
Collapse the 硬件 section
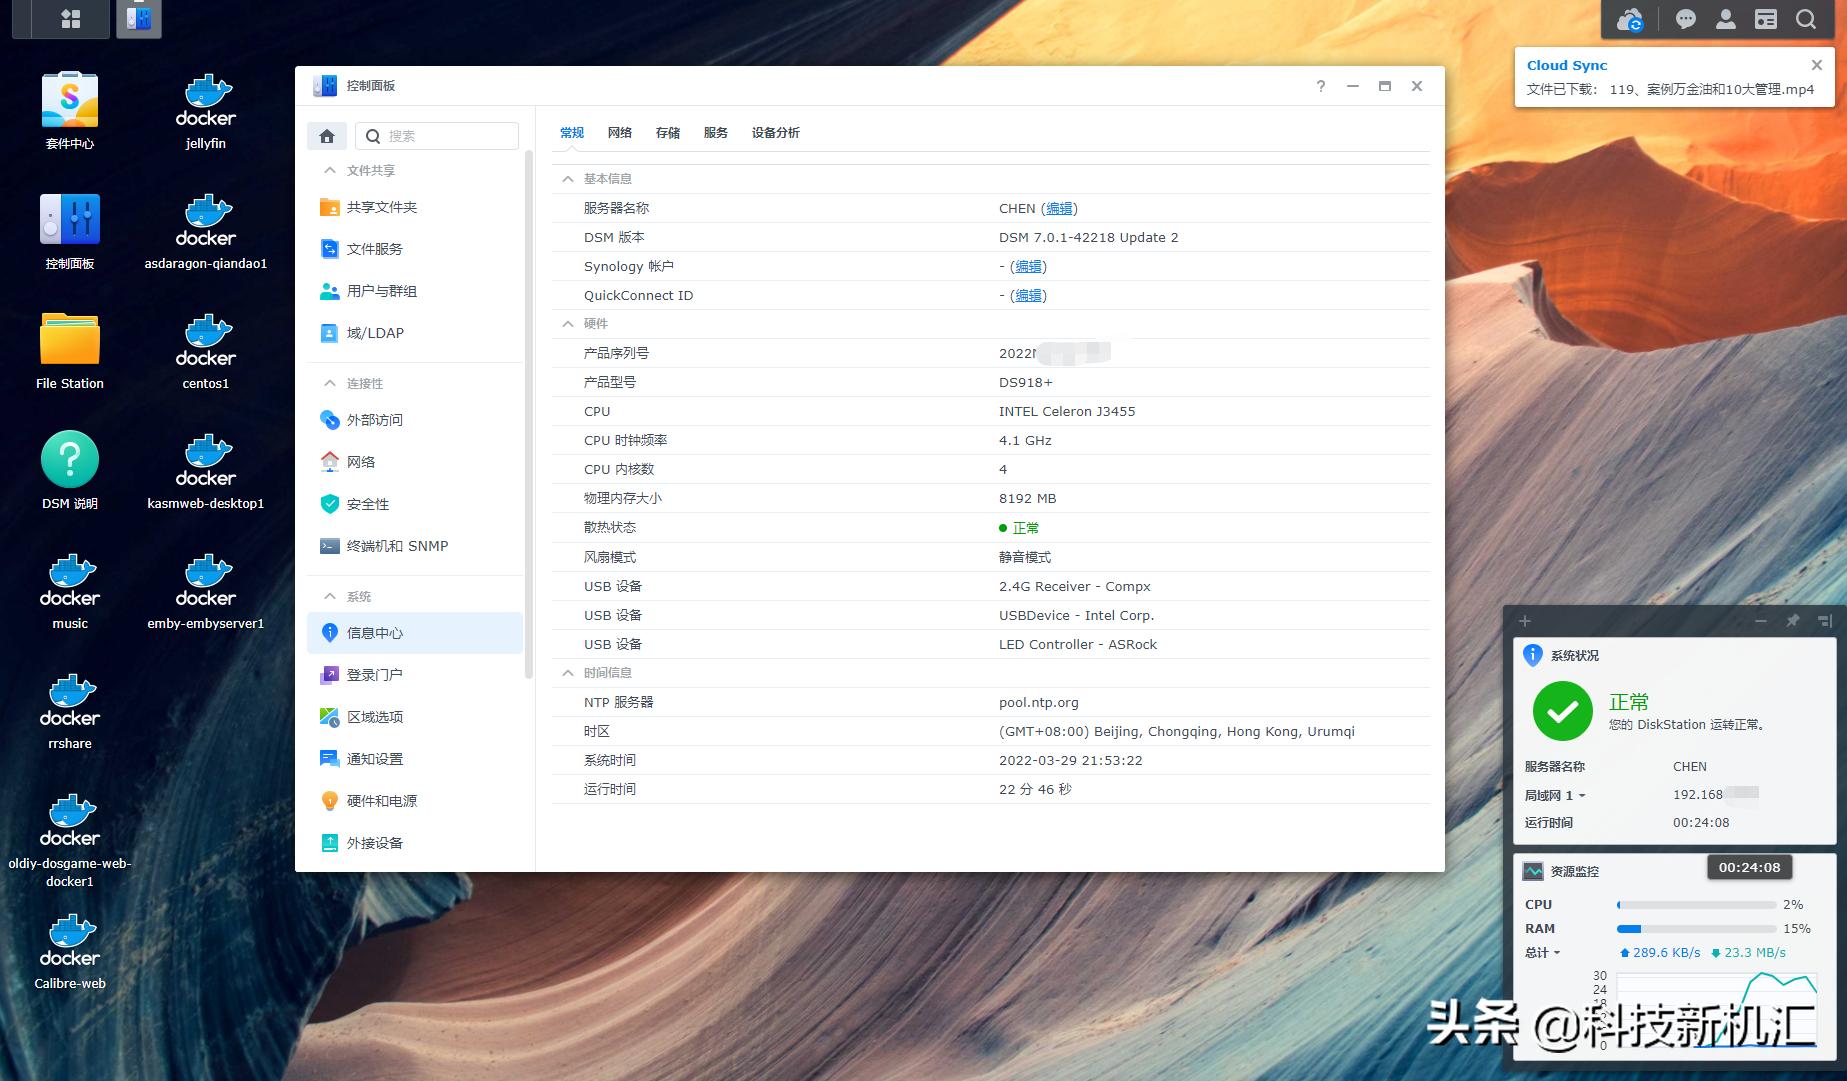(x=566, y=323)
